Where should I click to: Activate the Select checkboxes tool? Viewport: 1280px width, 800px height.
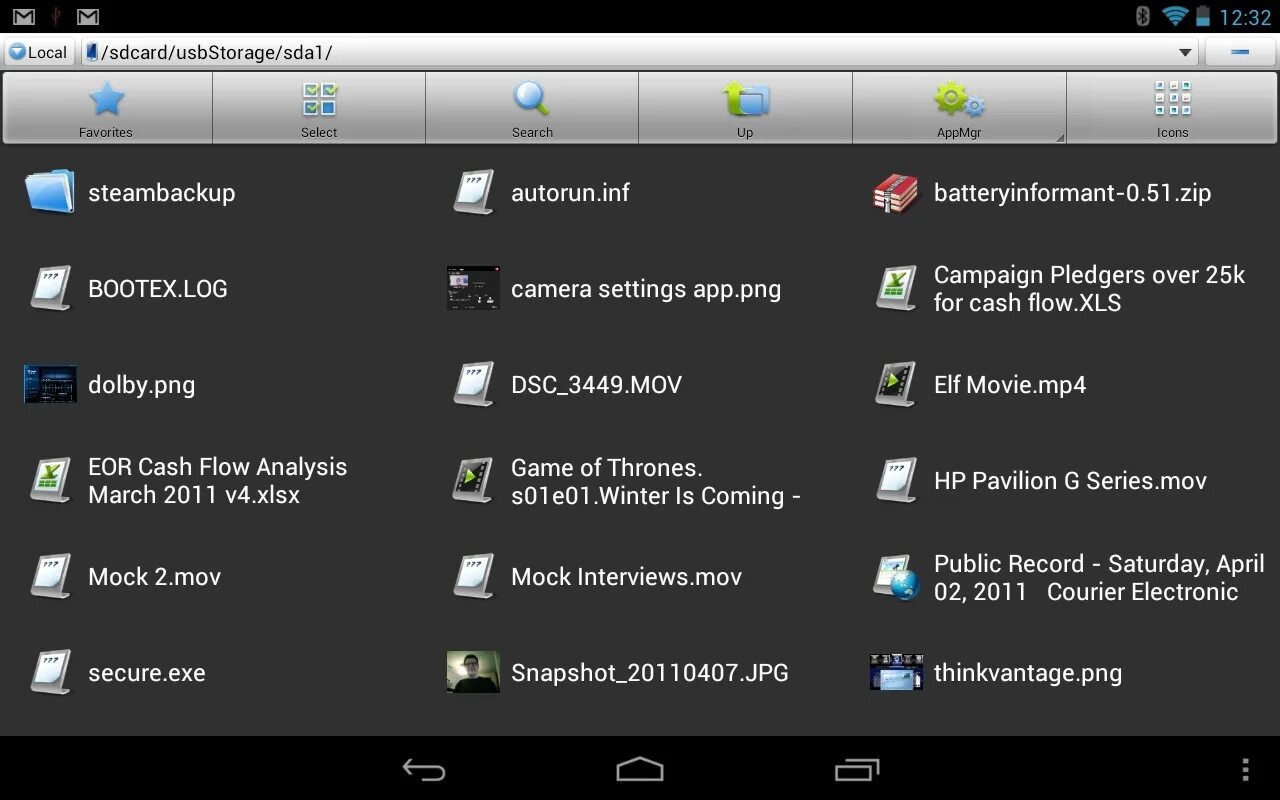[x=319, y=108]
